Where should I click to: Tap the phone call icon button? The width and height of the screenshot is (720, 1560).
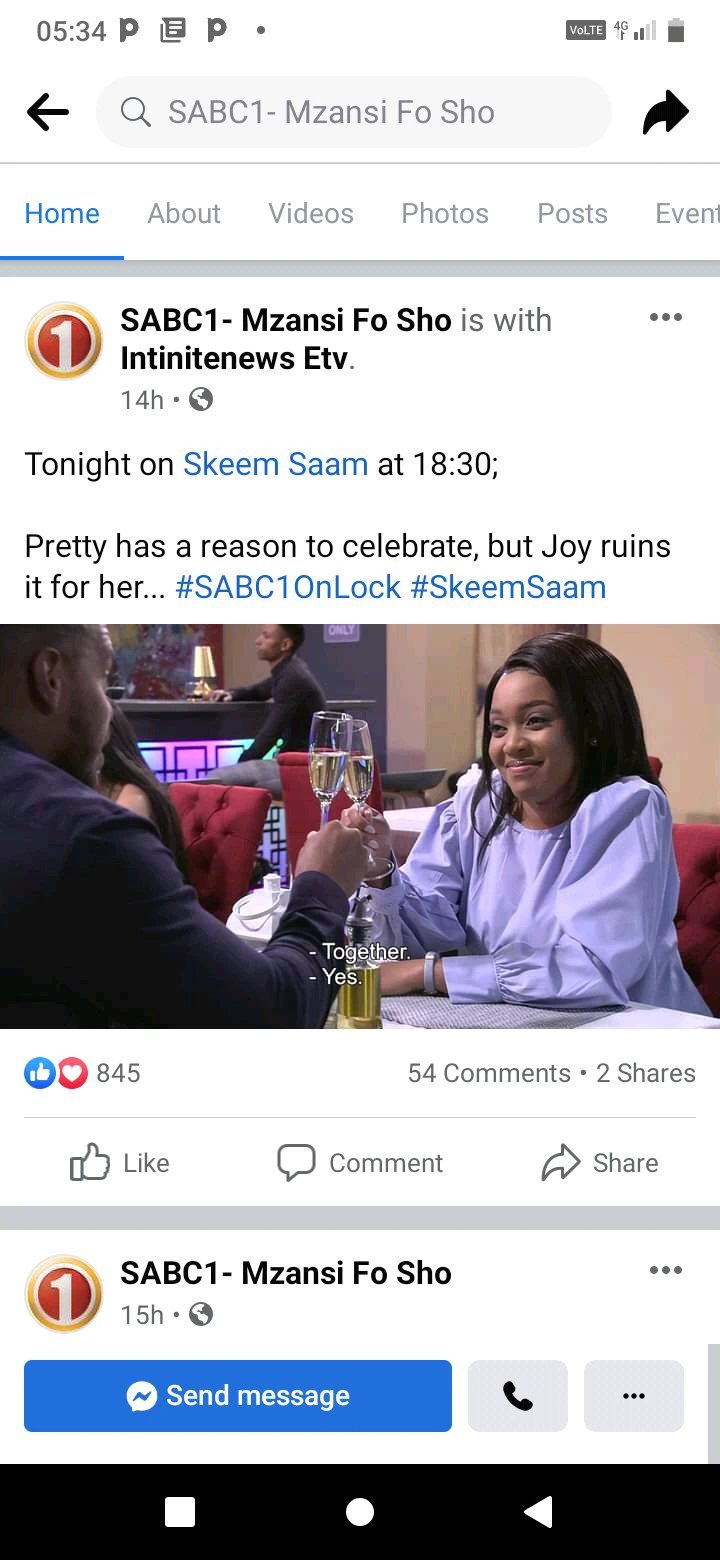click(x=518, y=1396)
